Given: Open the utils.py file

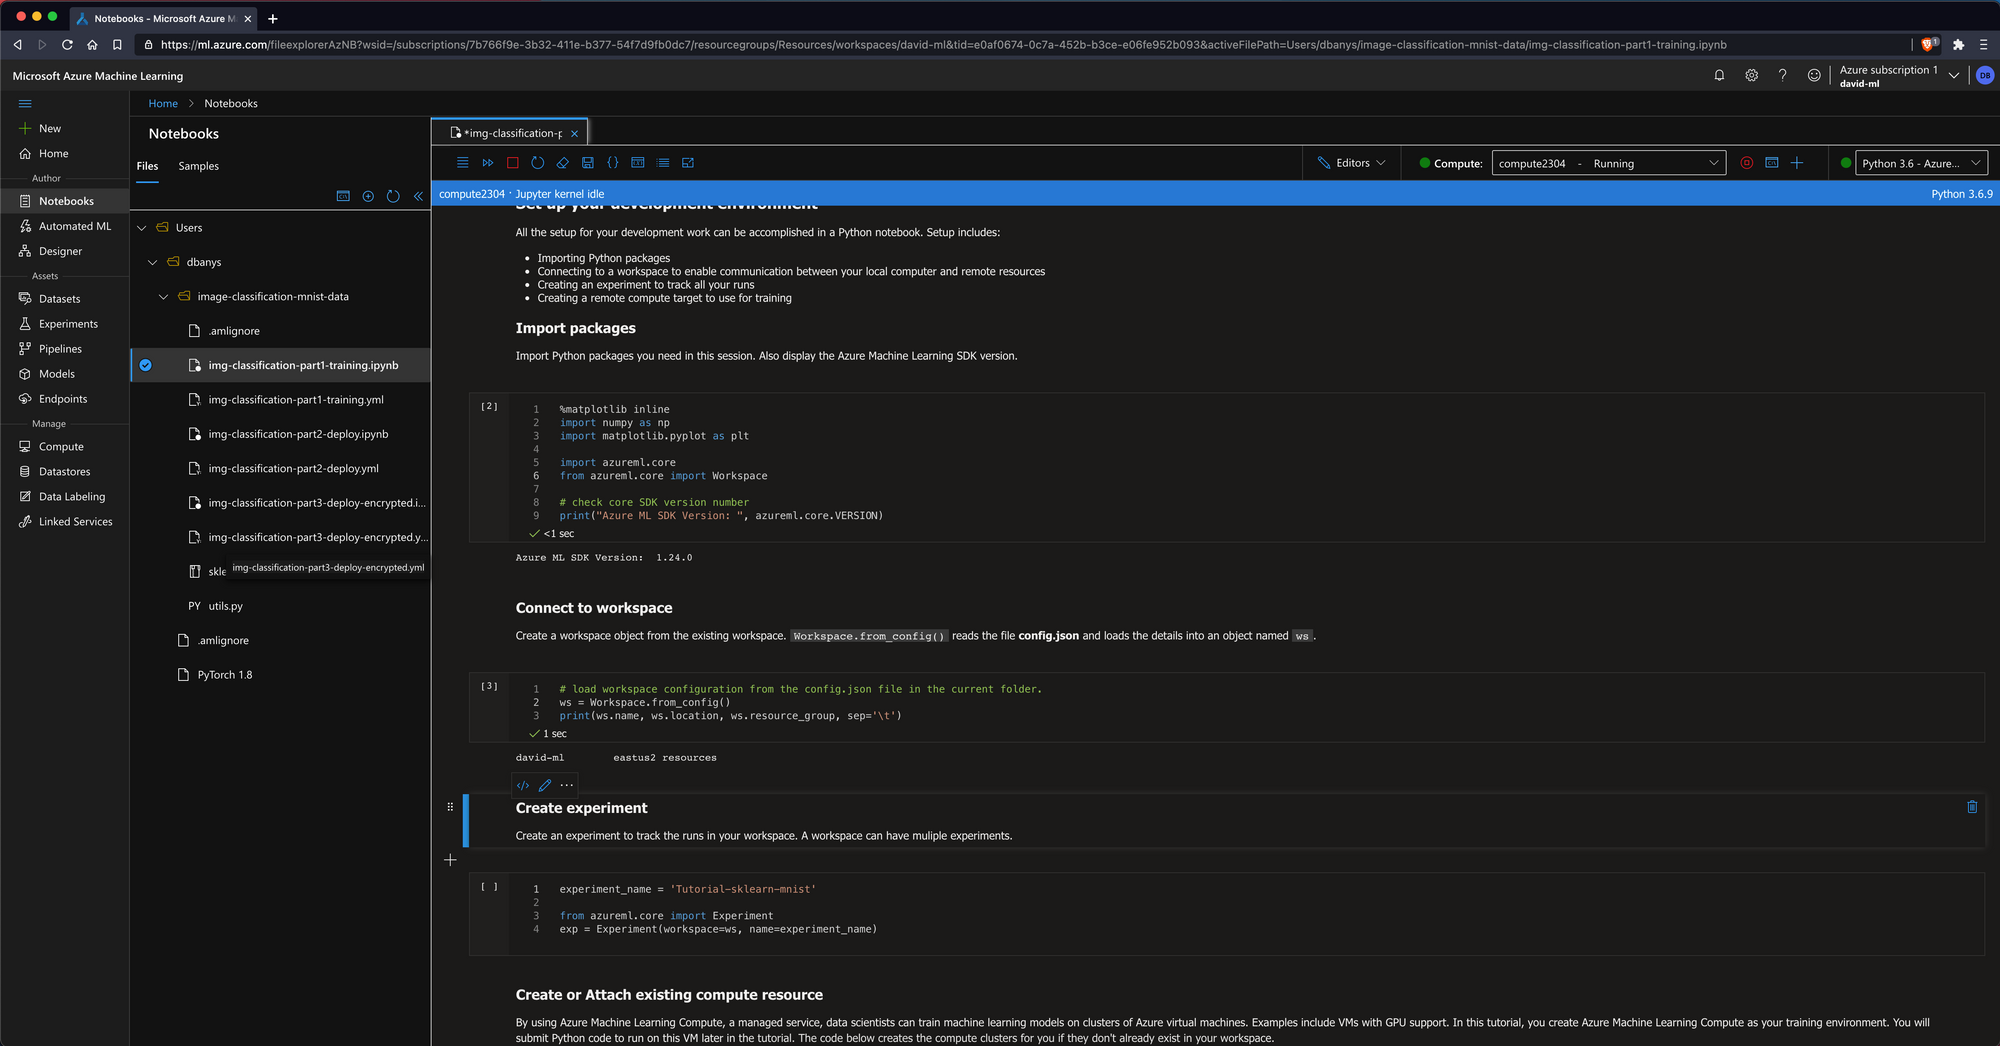Looking at the screenshot, I should [x=225, y=606].
